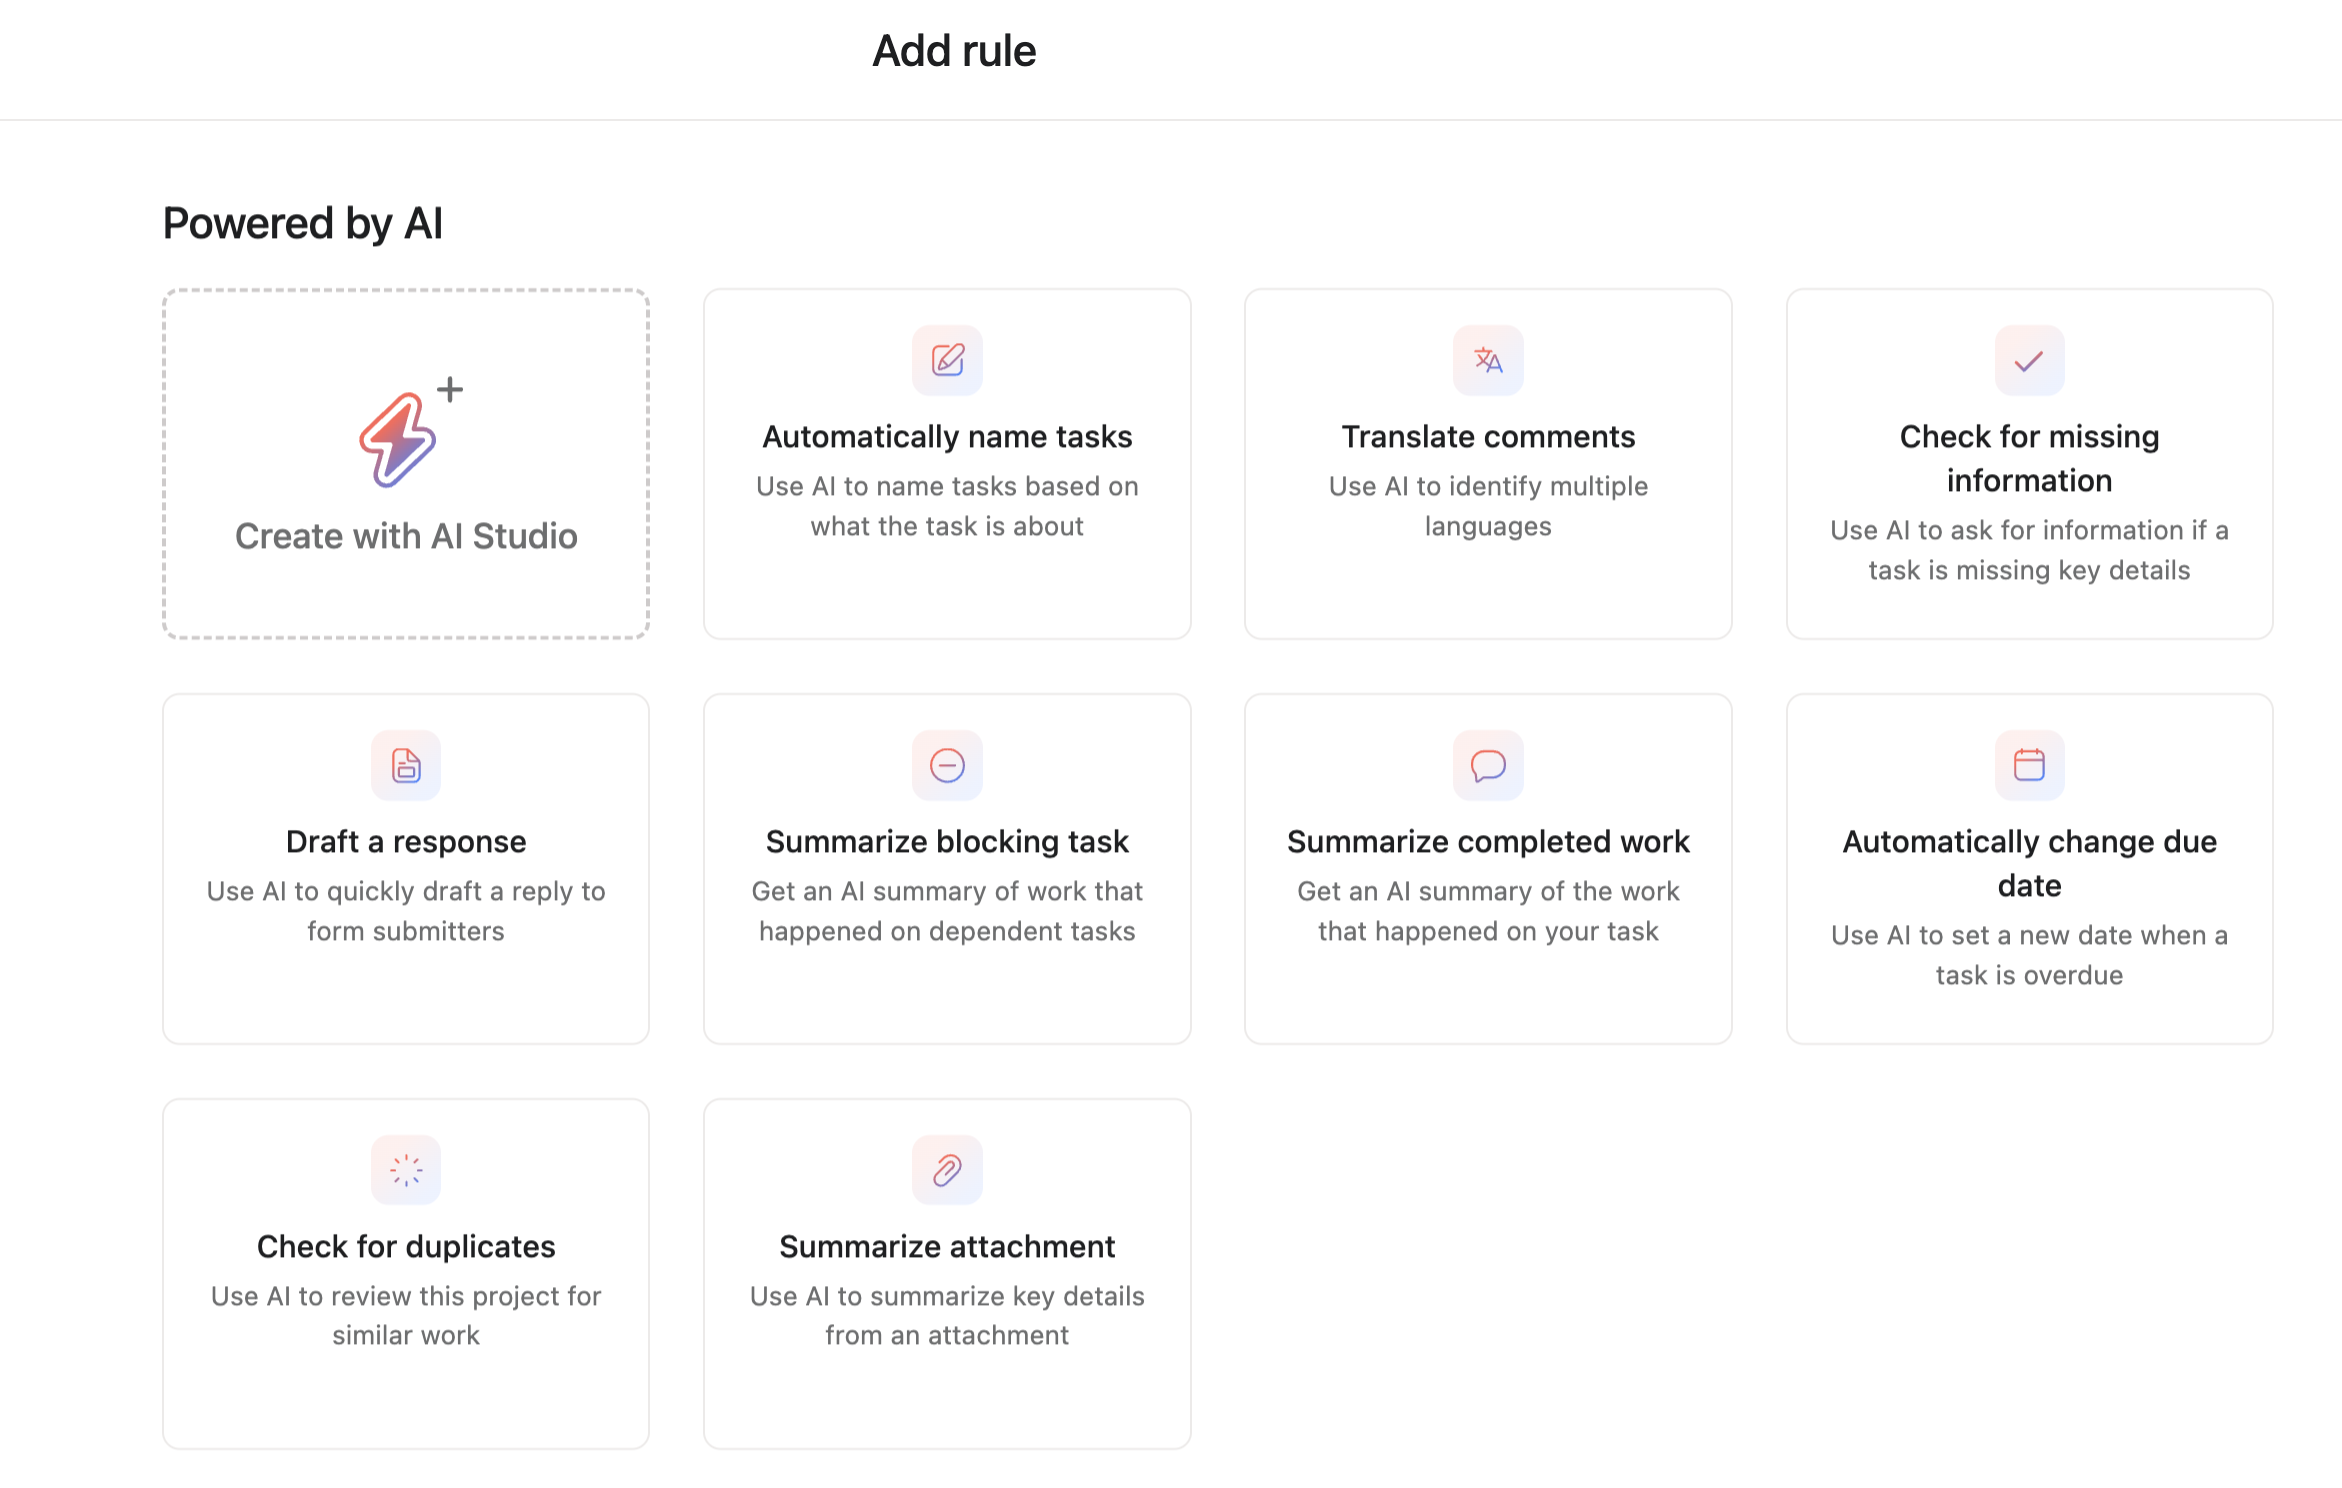Click the checkmark icon for missing information
This screenshot has height=1488, width=2342.
tap(2029, 360)
